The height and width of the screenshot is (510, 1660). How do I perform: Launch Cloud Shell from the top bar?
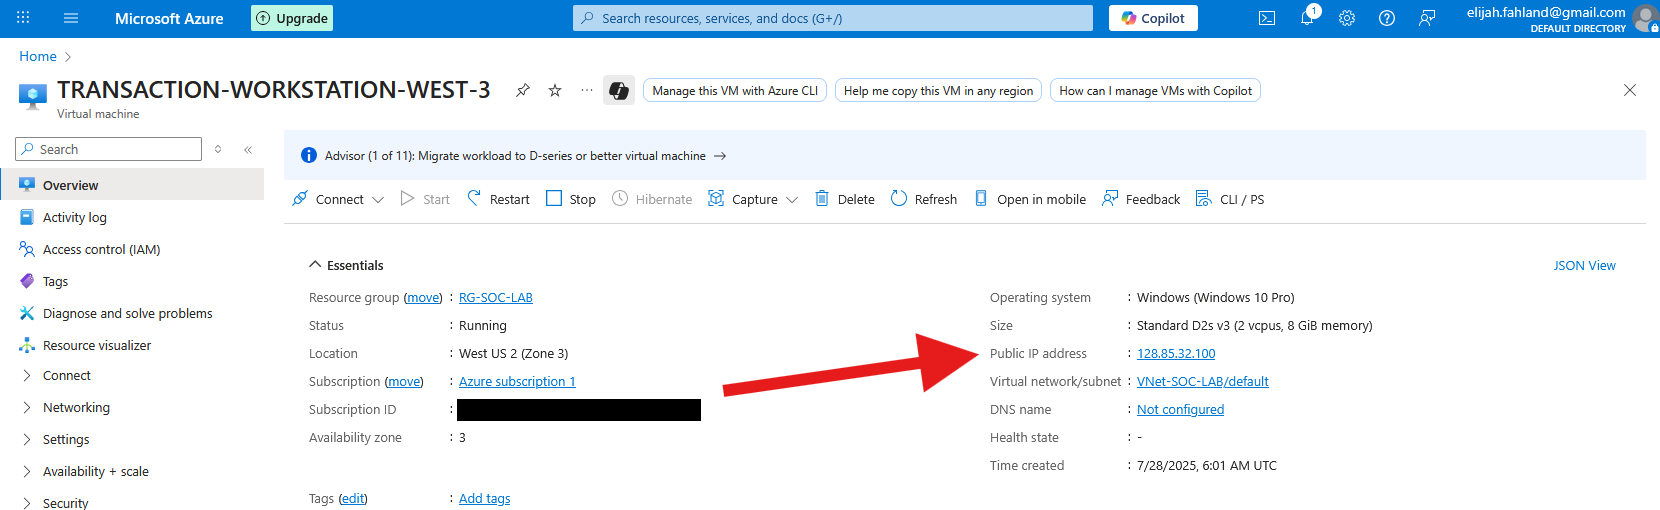1267,18
